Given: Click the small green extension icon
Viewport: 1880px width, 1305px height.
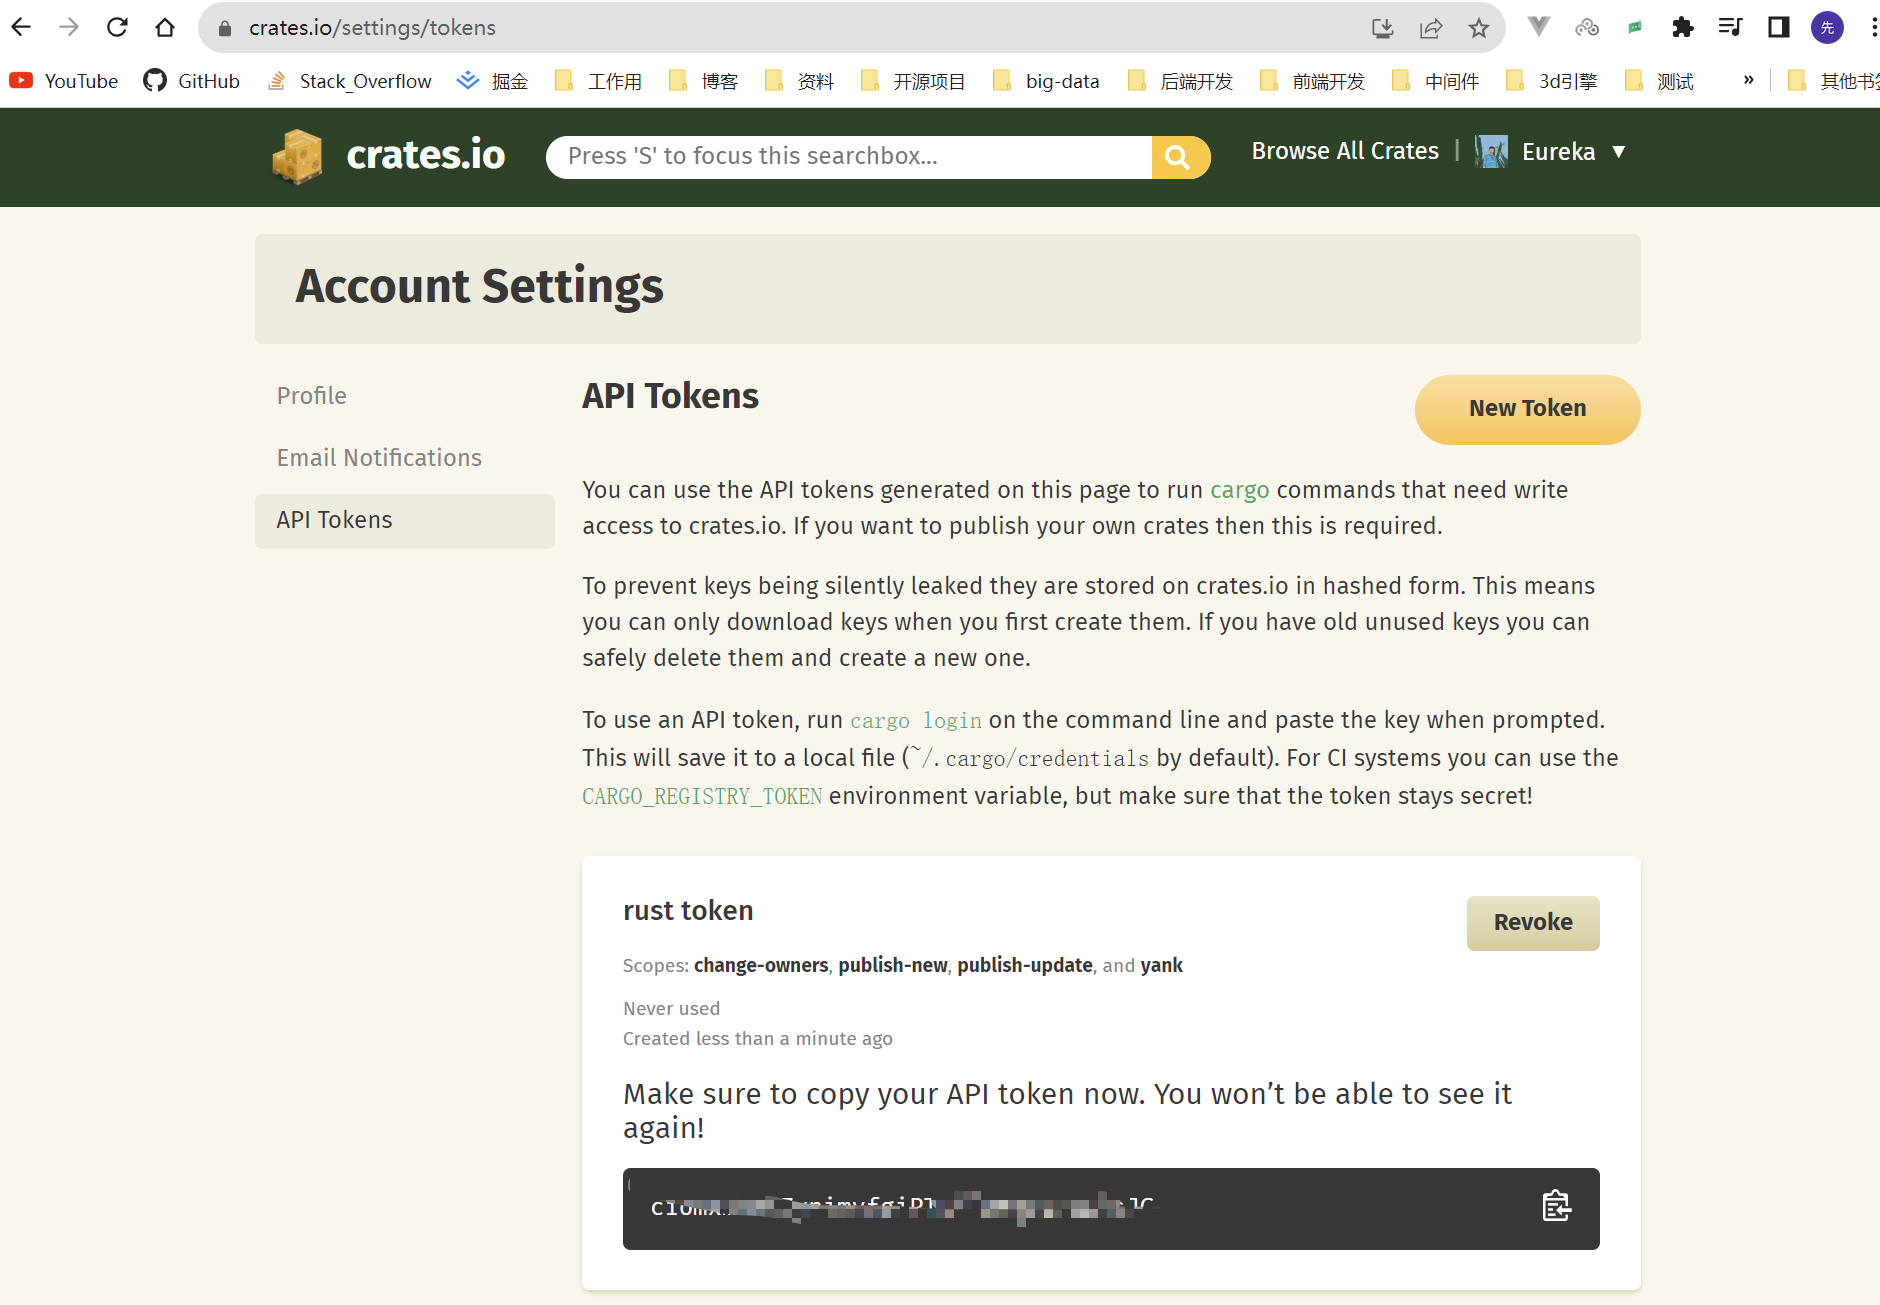Looking at the screenshot, I should tap(1635, 27).
